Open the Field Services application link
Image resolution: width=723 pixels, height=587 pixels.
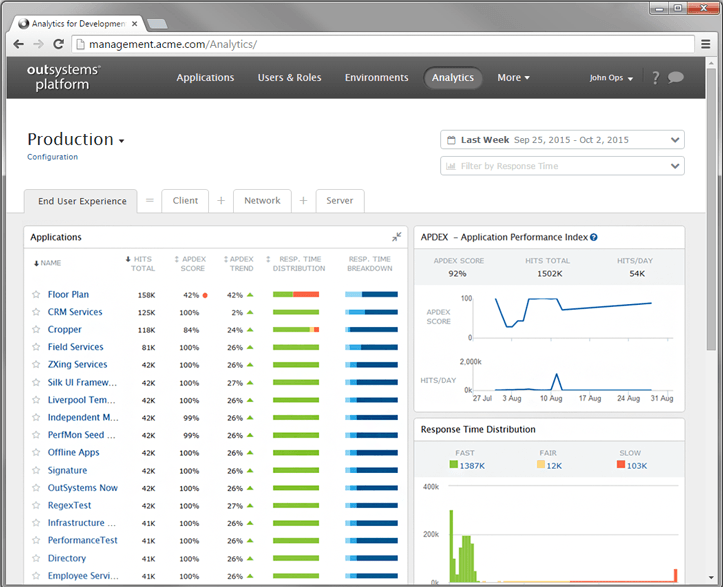[x=75, y=347]
